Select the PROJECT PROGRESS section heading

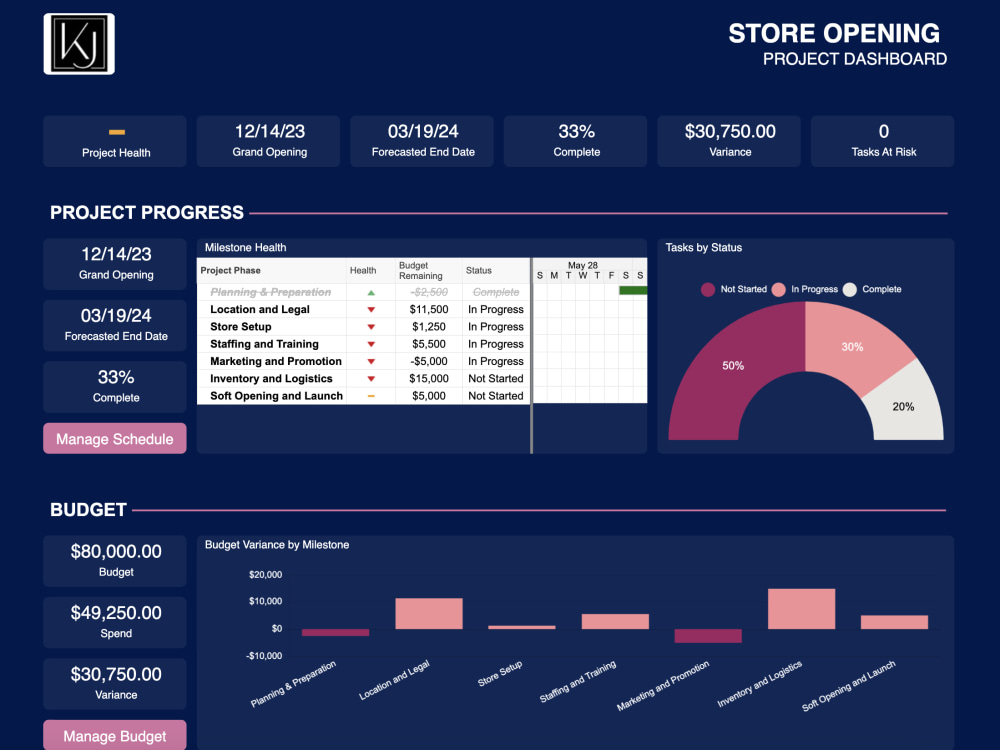146,212
